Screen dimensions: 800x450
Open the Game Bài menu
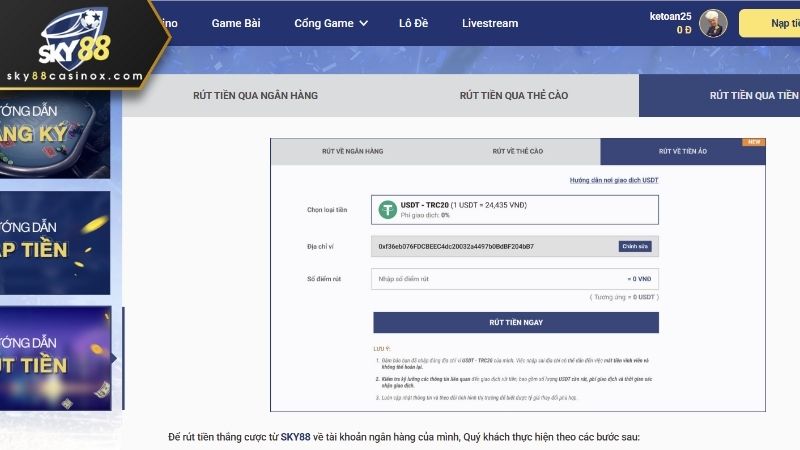tap(236, 23)
